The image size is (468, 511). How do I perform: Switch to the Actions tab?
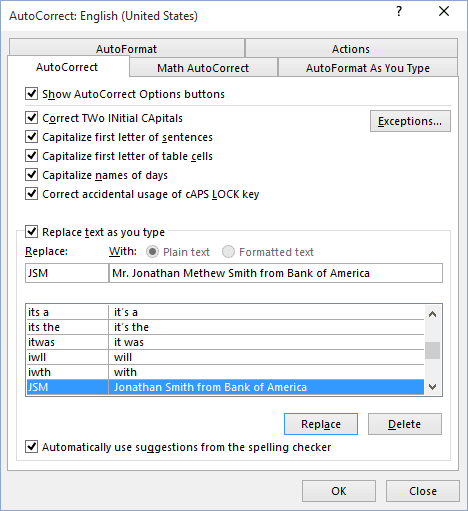coord(351,49)
